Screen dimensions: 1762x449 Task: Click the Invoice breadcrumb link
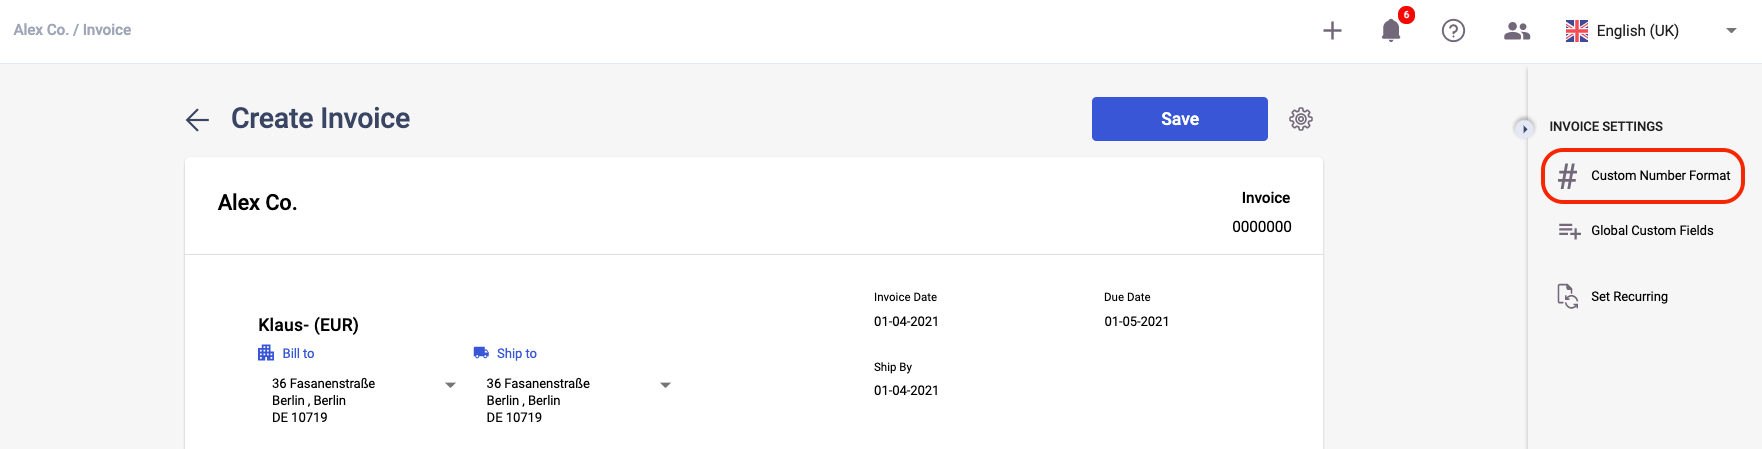[x=107, y=30]
